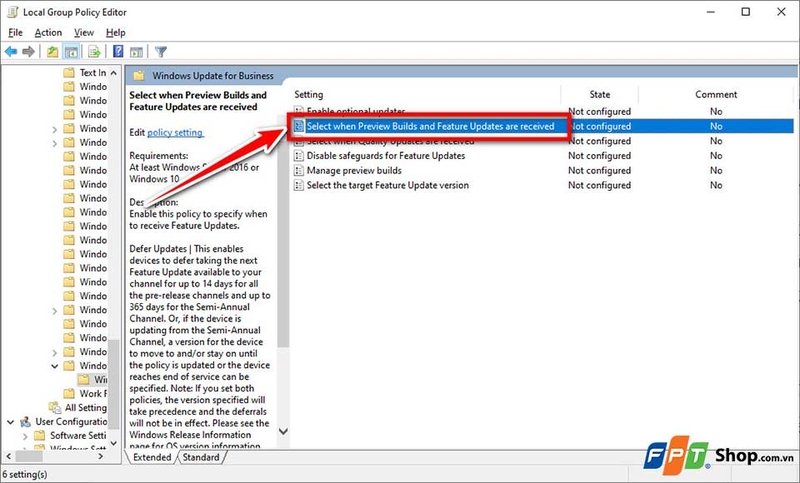This screenshot has width=800, height=483.
Task: Click the Back arrow toolbar icon
Action: click(11, 52)
